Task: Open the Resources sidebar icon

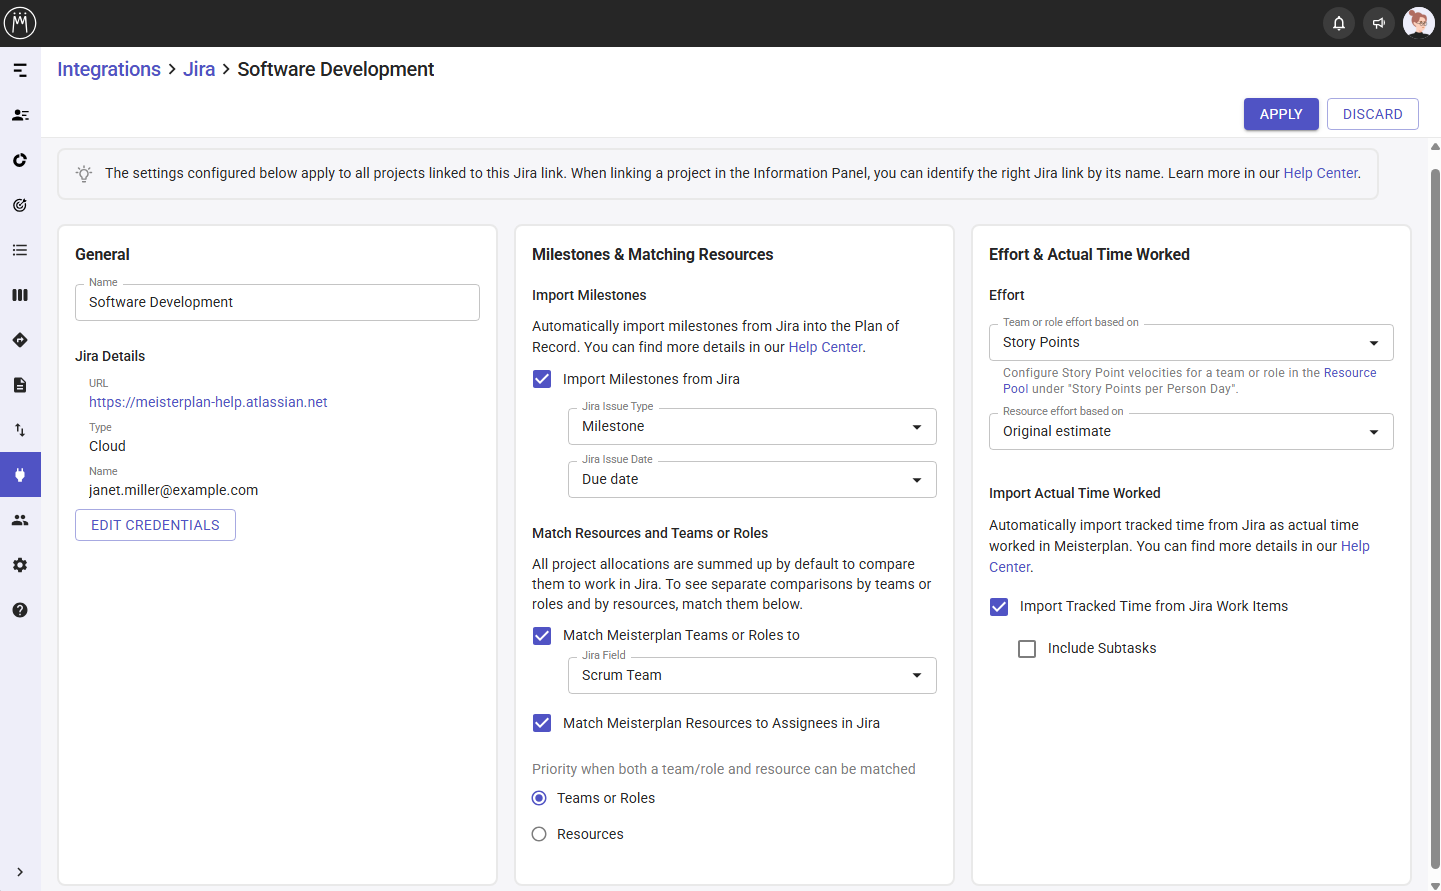Action: 20,115
